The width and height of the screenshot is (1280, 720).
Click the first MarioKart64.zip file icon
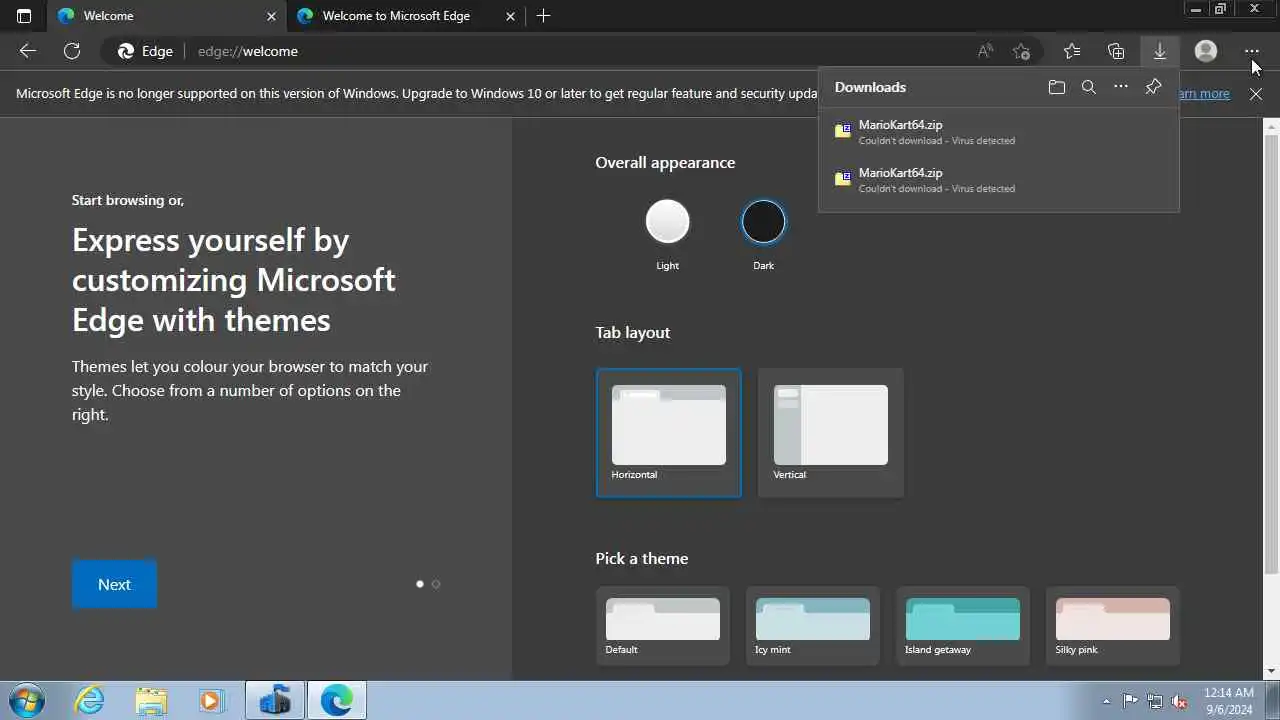[x=843, y=131]
